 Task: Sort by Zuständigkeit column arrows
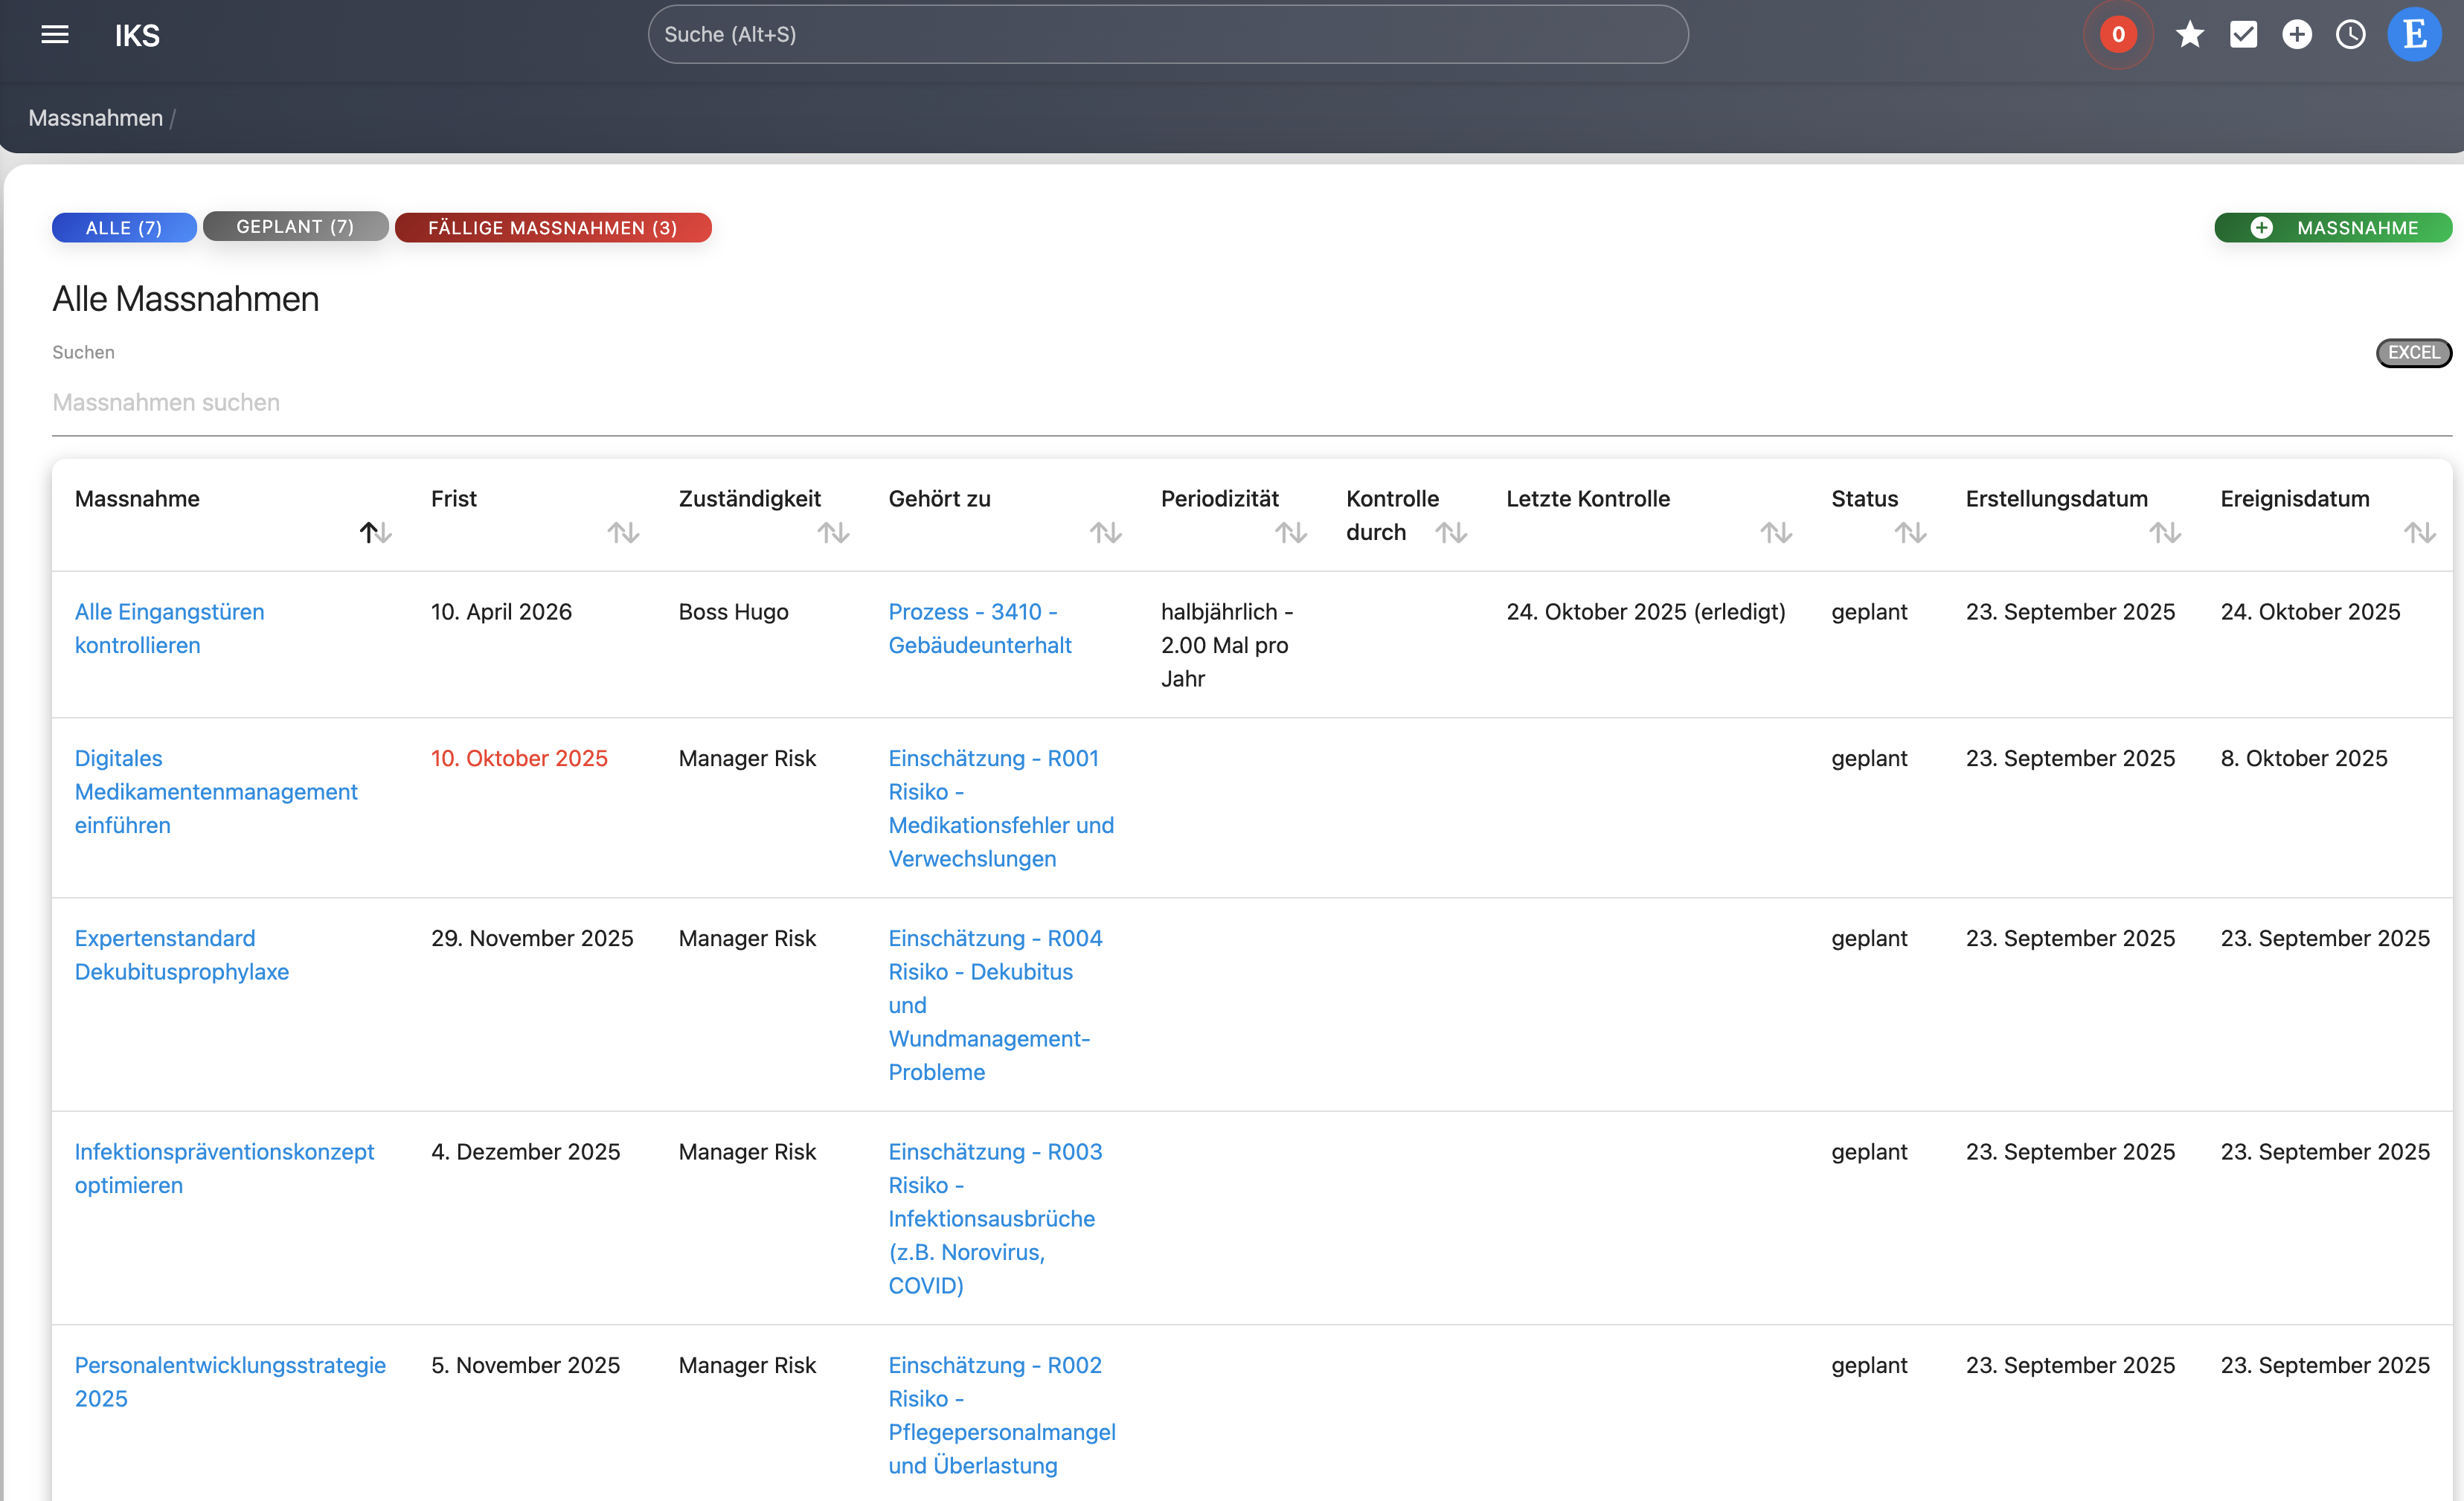click(x=833, y=533)
